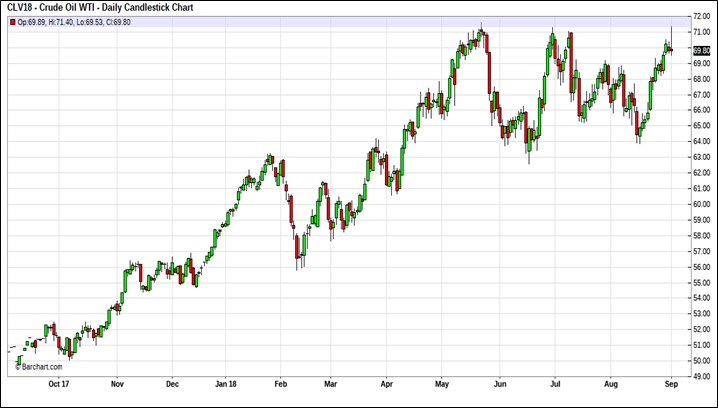This screenshot has height=408, width=718.
Task: Click the 'Sep' date axis label
Action: click(x=671, y=384)
